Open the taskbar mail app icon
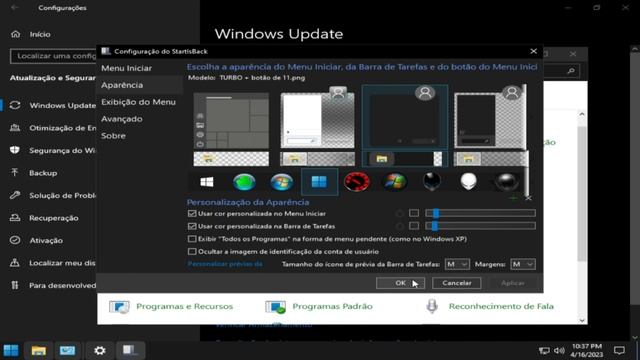The image size is (640, 360). (x=67, y=350)
